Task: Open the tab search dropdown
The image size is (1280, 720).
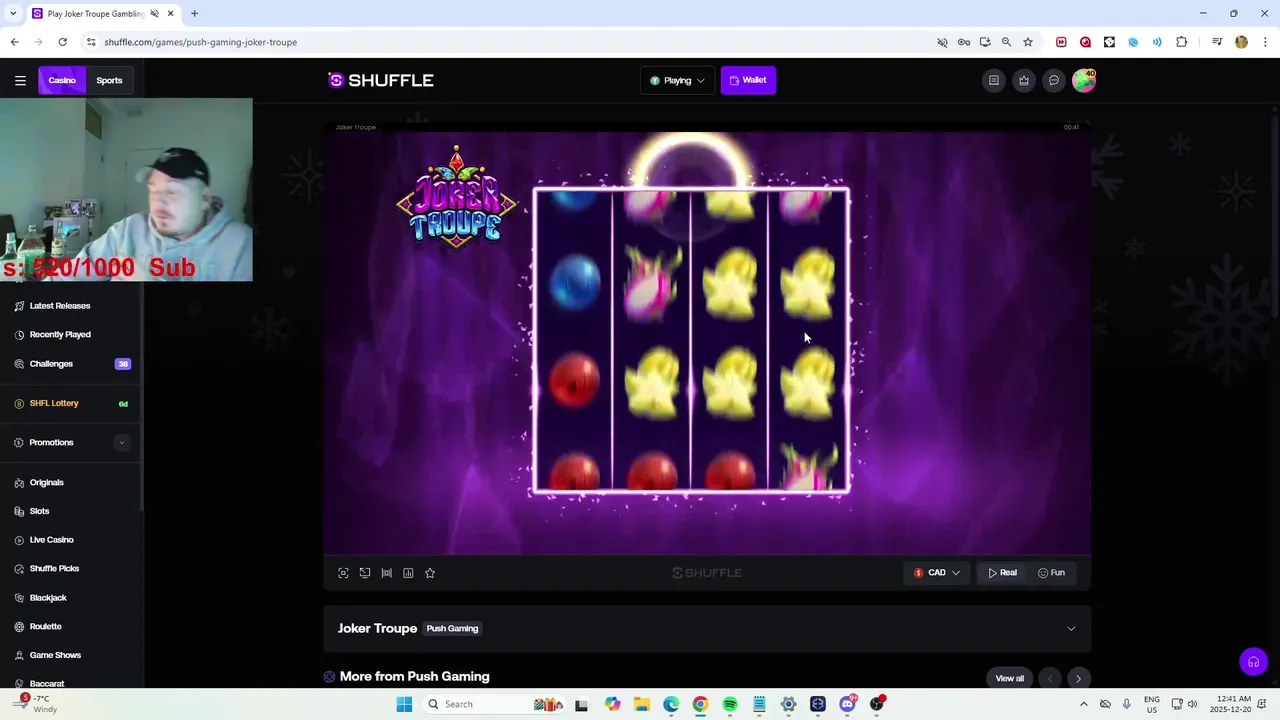Action: [x=12, y=14]
